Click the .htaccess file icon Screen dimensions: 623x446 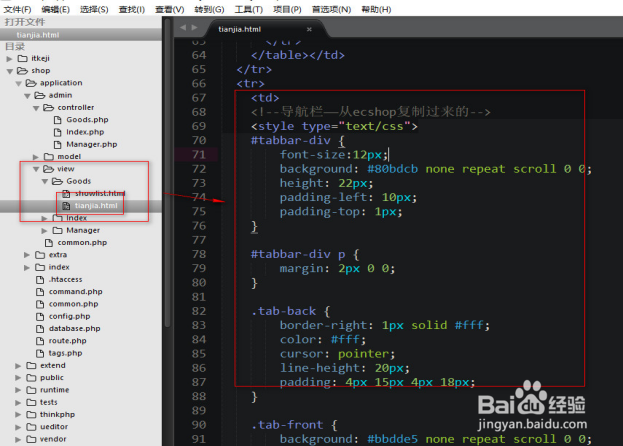(x=40, y=280)
